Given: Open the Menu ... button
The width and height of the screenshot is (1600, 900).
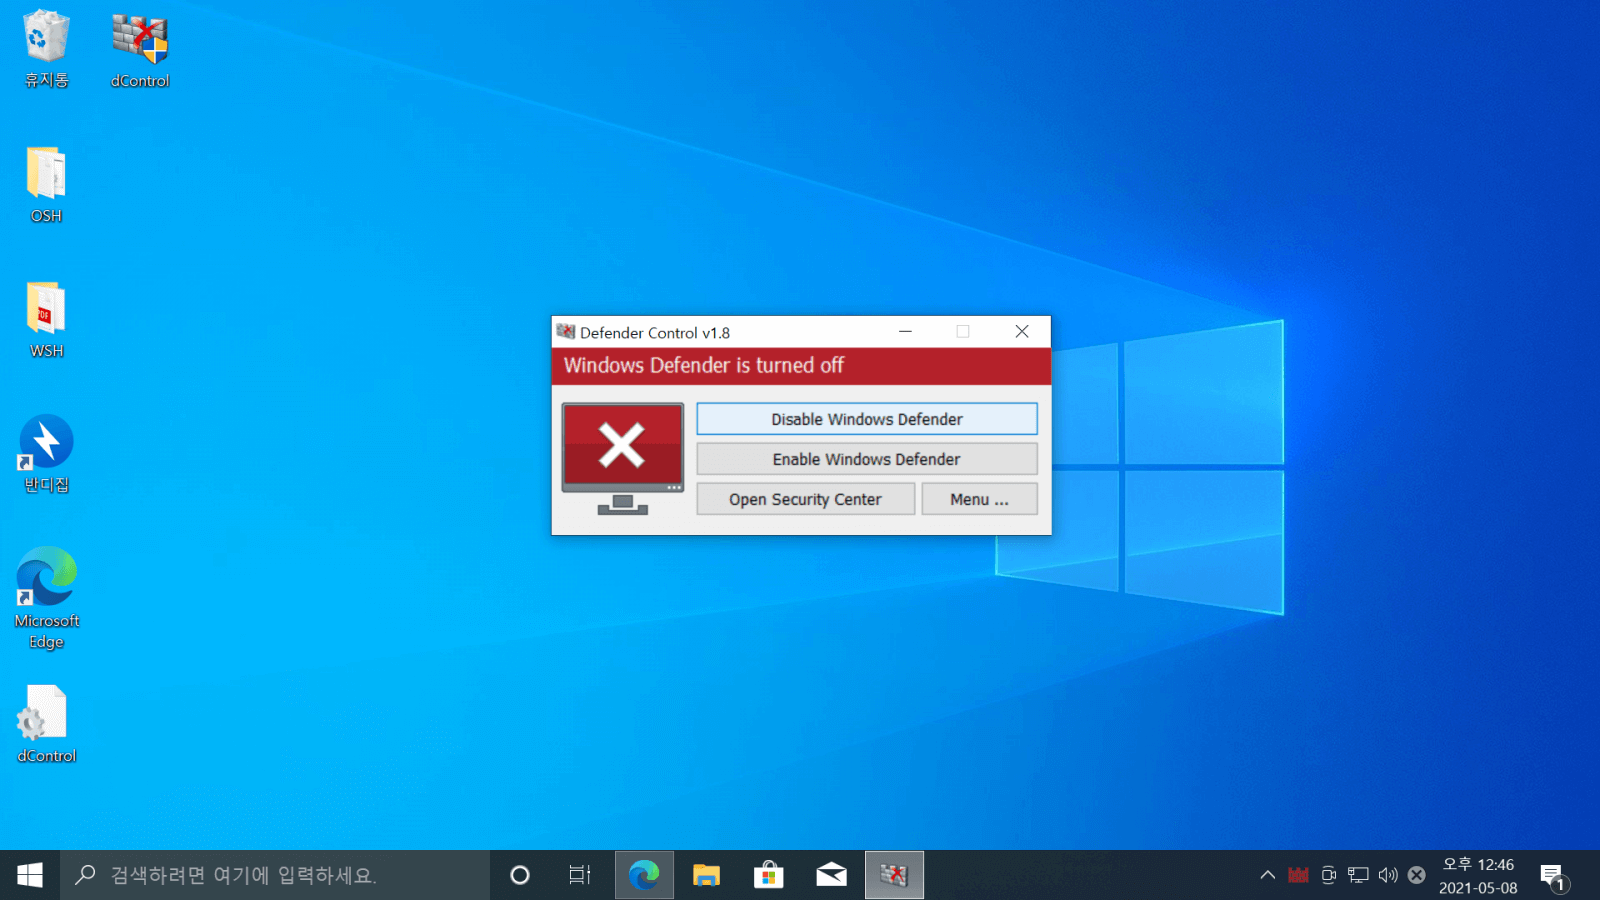Looking at the screenshot, I should [x=979, y=499].
